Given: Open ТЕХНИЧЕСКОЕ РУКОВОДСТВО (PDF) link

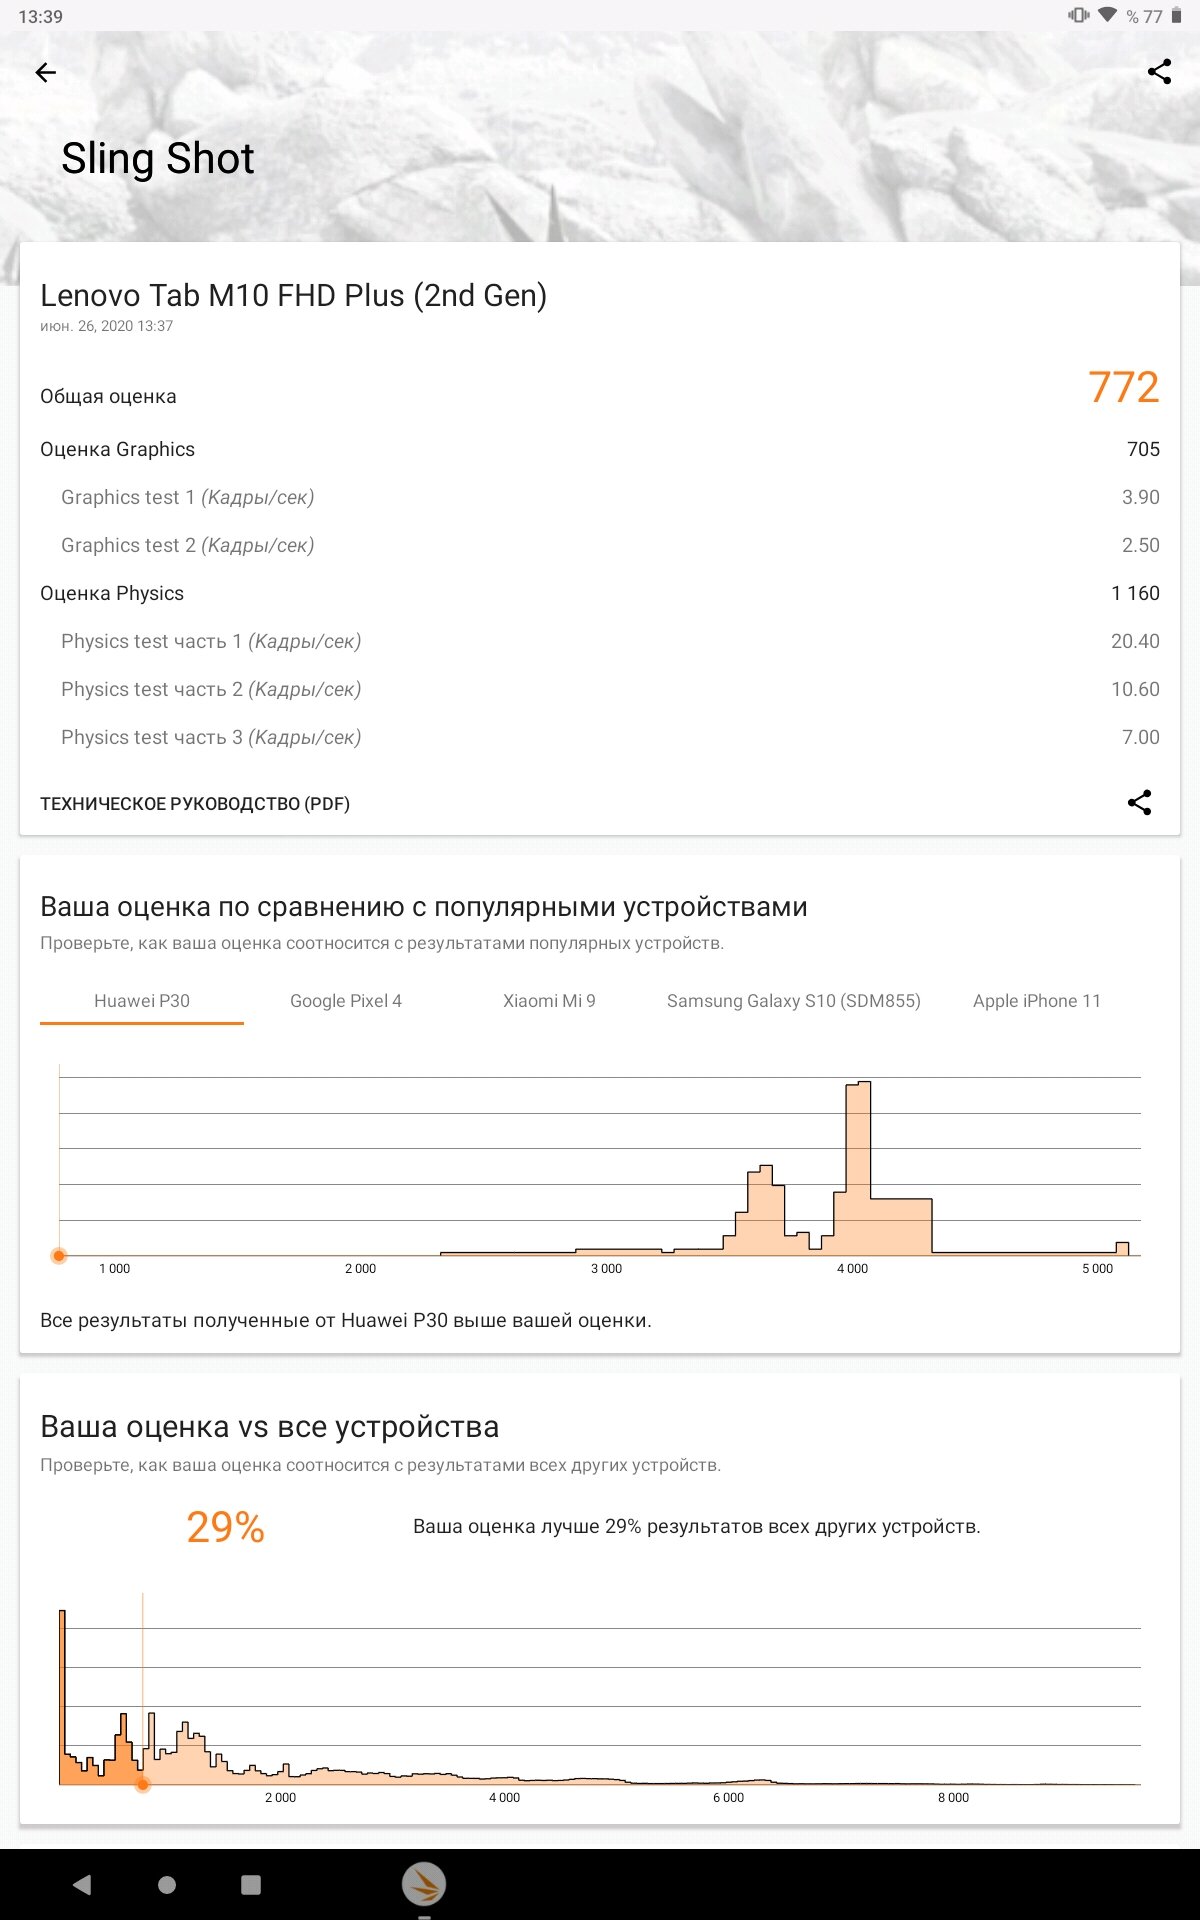Looking at the screenshot, I should click(x=195, y=804).
